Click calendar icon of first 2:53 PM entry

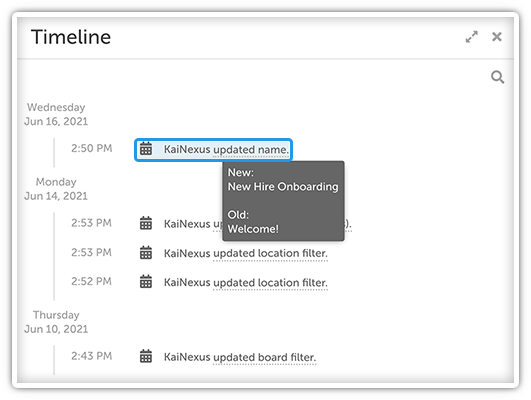(146, 223)
